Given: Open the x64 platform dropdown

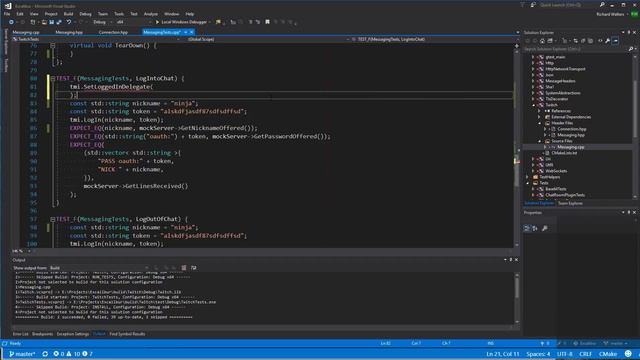Looking at the screenshot, I should (x=133, y=22).
